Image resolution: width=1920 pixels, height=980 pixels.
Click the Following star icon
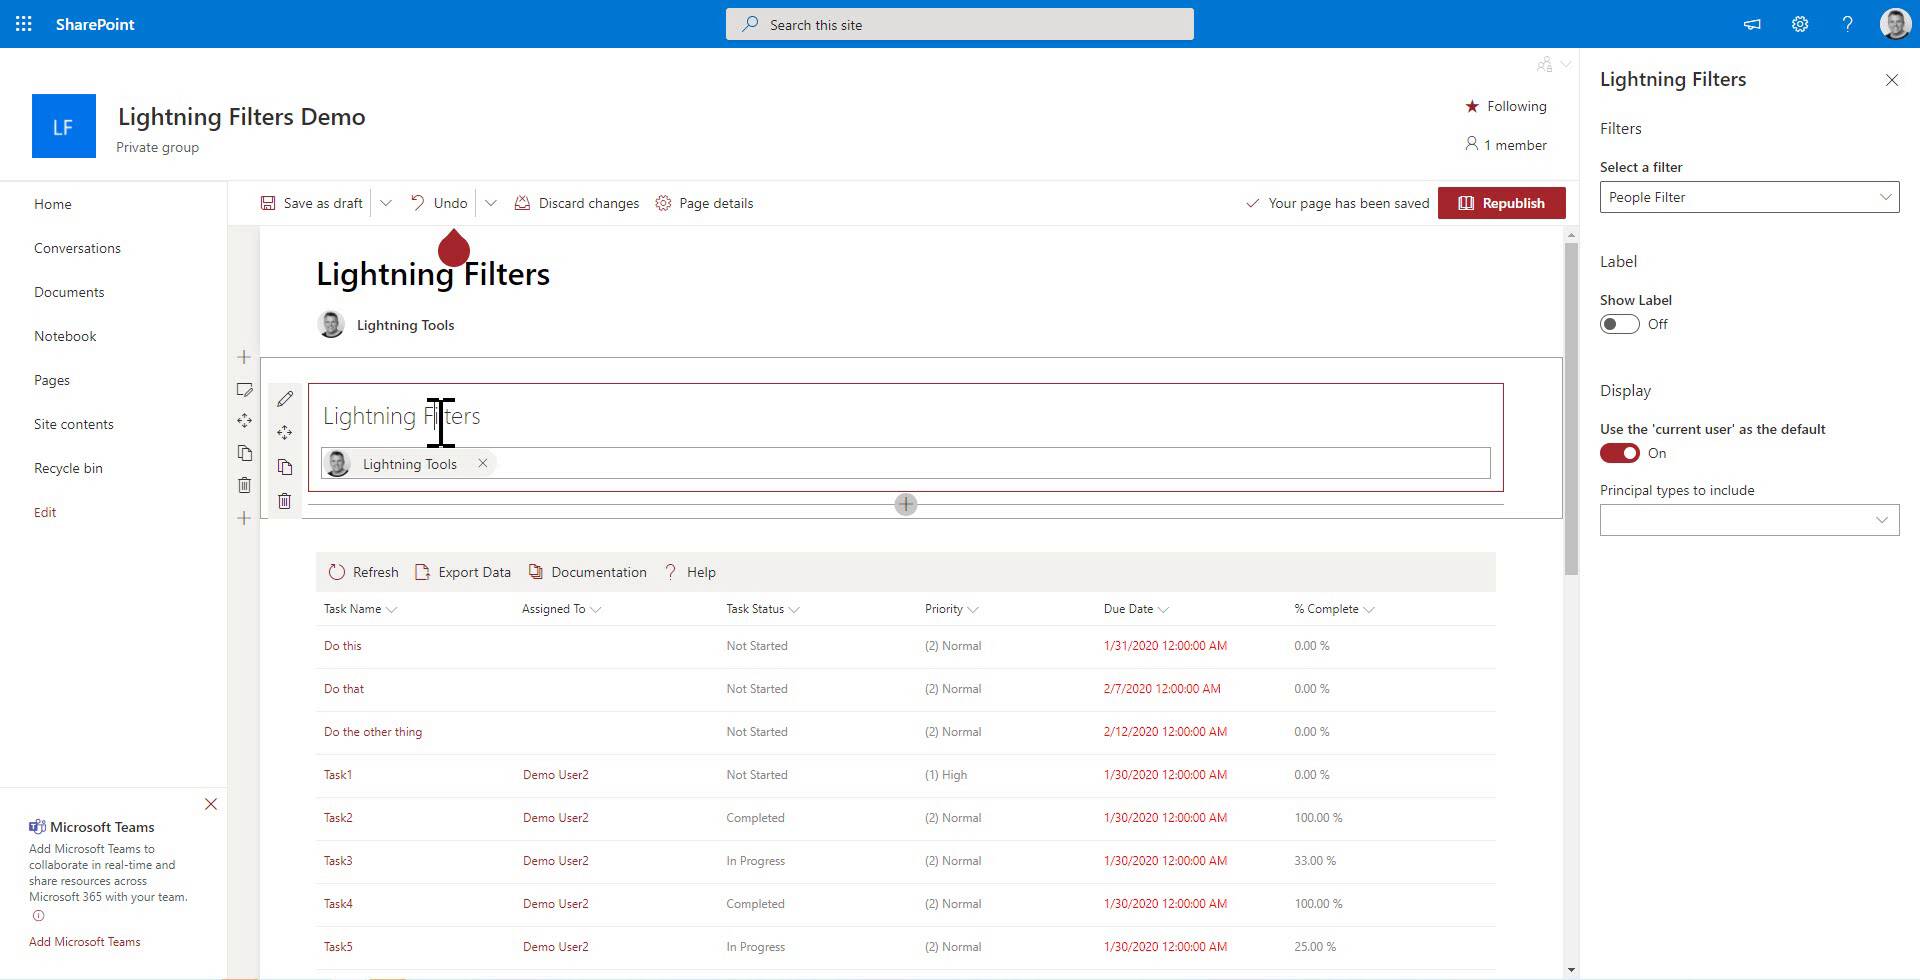point(1471,106)
